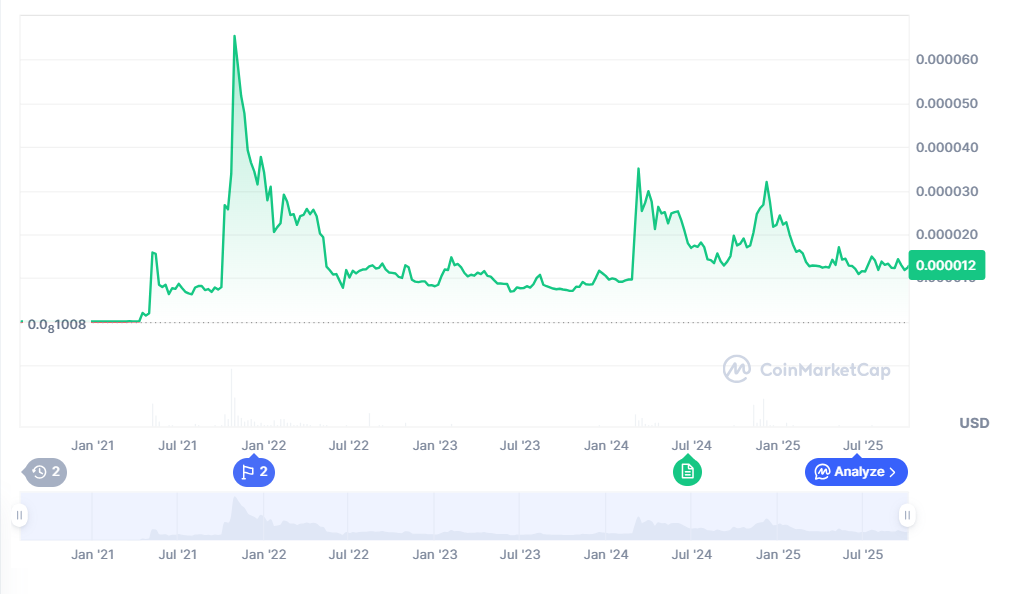This screenshot has width=1026, height=594.
Task: Click the Jul '24 label on the main axis
Action: pos(691,445)
